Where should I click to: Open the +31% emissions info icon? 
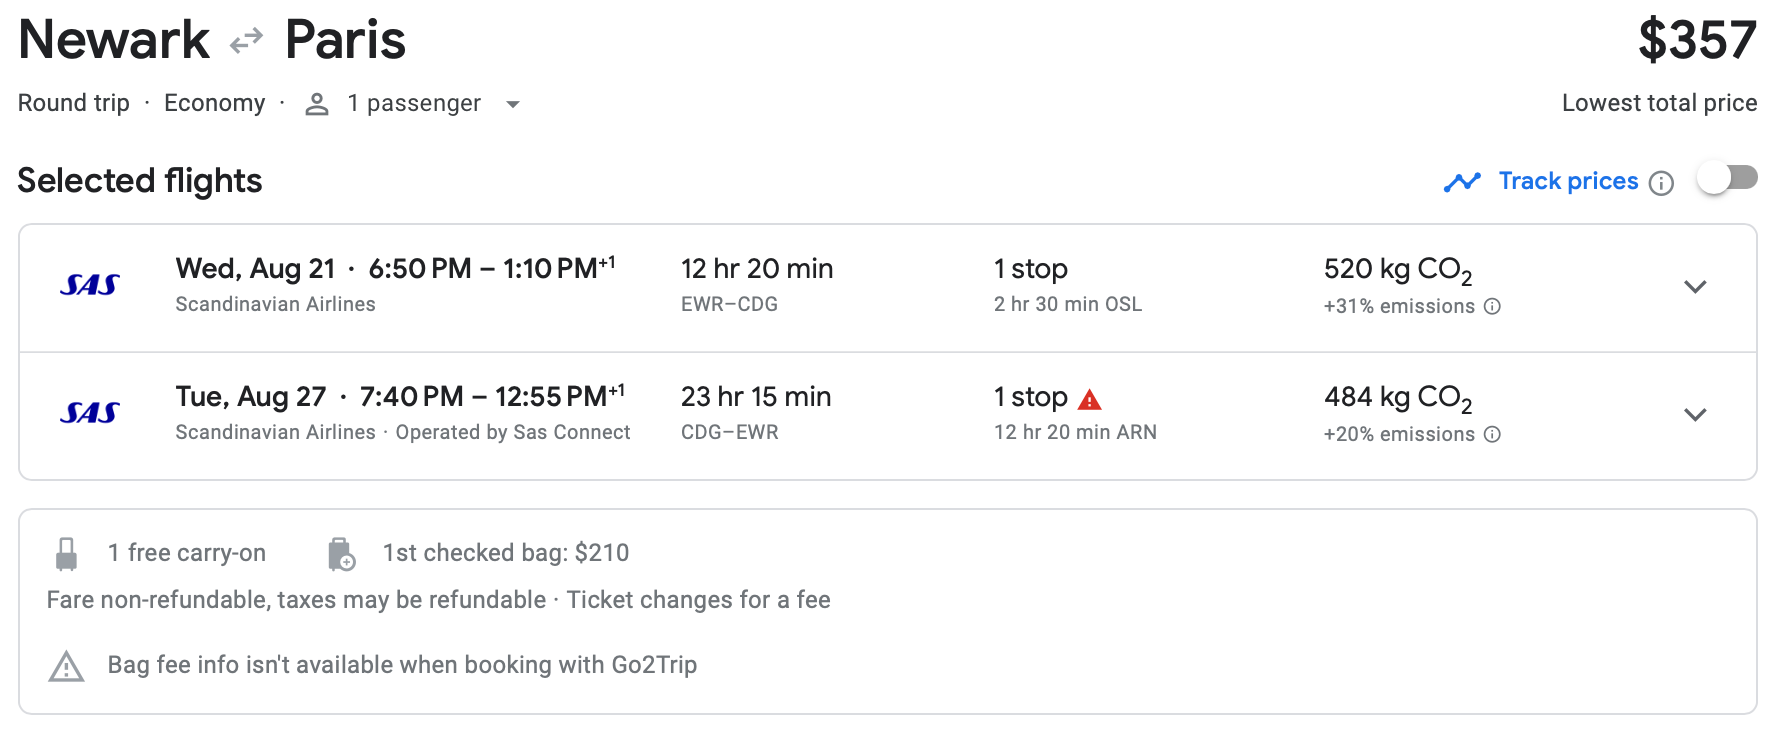pyautogui.click(x=1492, y=306)
